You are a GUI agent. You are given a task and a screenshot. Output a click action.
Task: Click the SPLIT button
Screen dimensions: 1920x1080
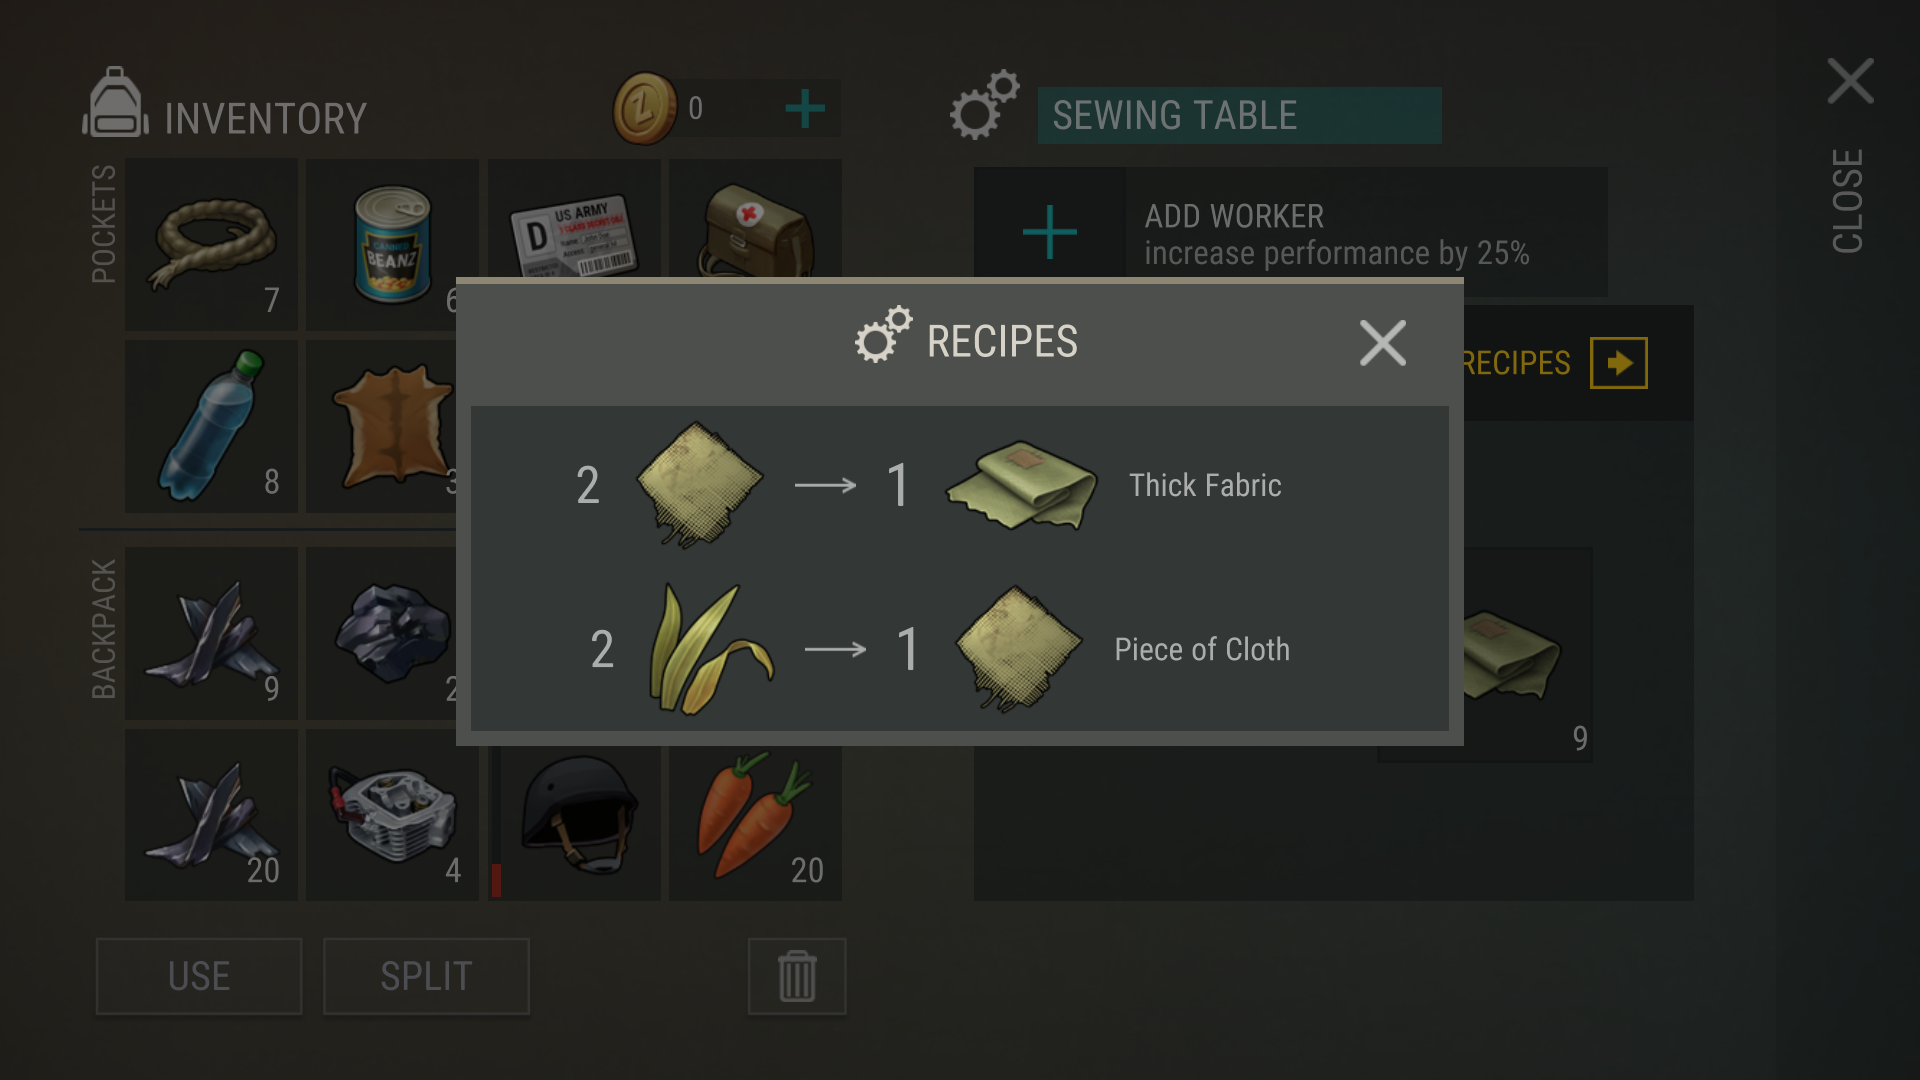426,976
